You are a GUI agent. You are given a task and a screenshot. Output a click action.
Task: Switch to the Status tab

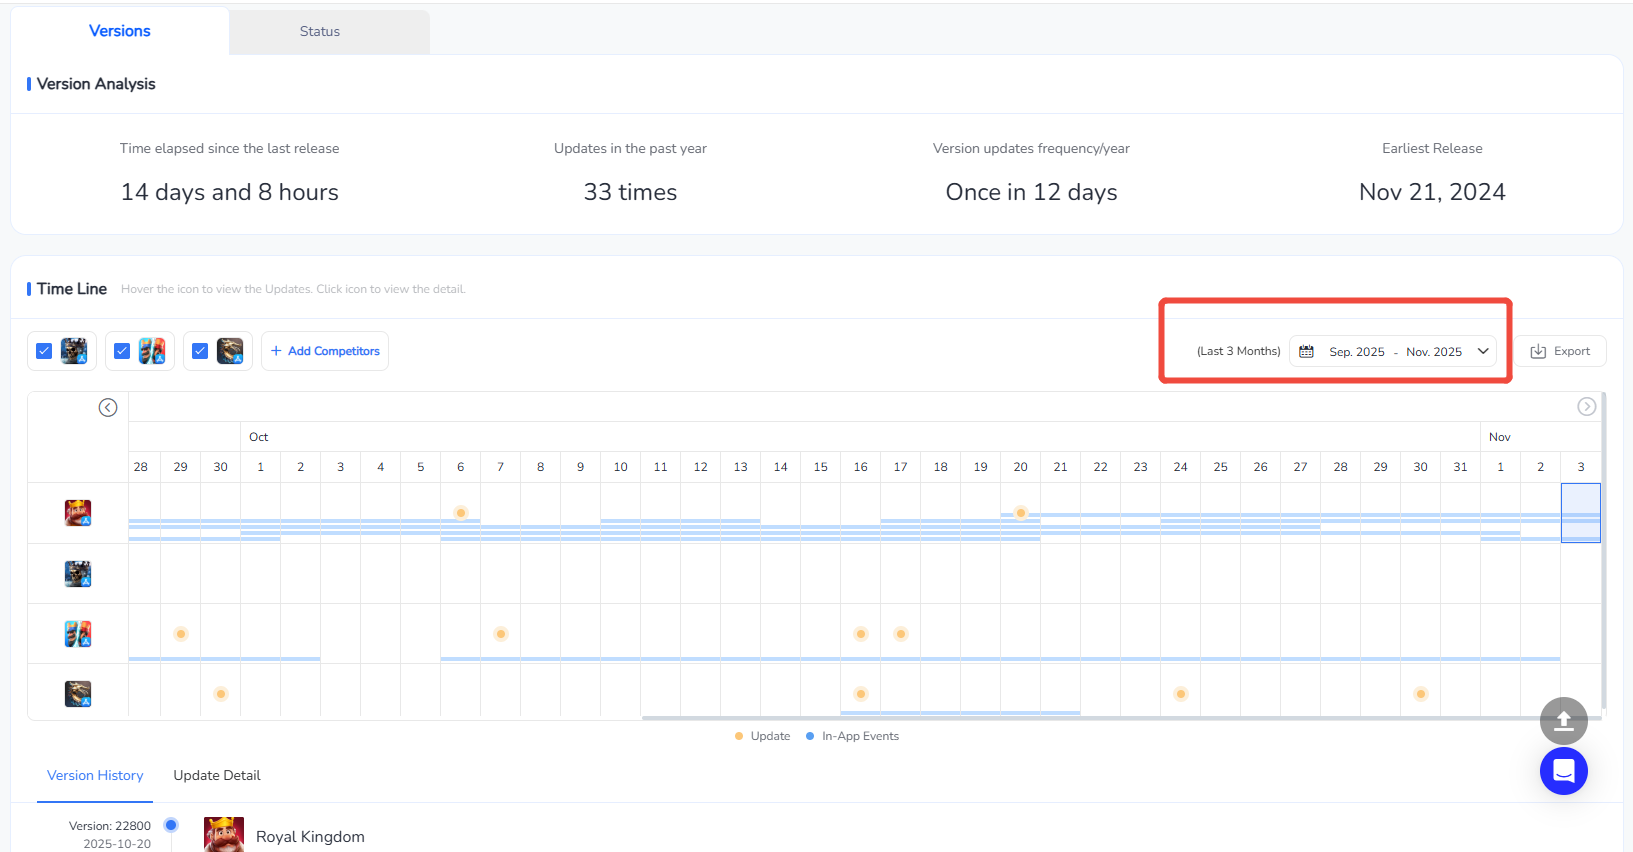click(320, 31)
